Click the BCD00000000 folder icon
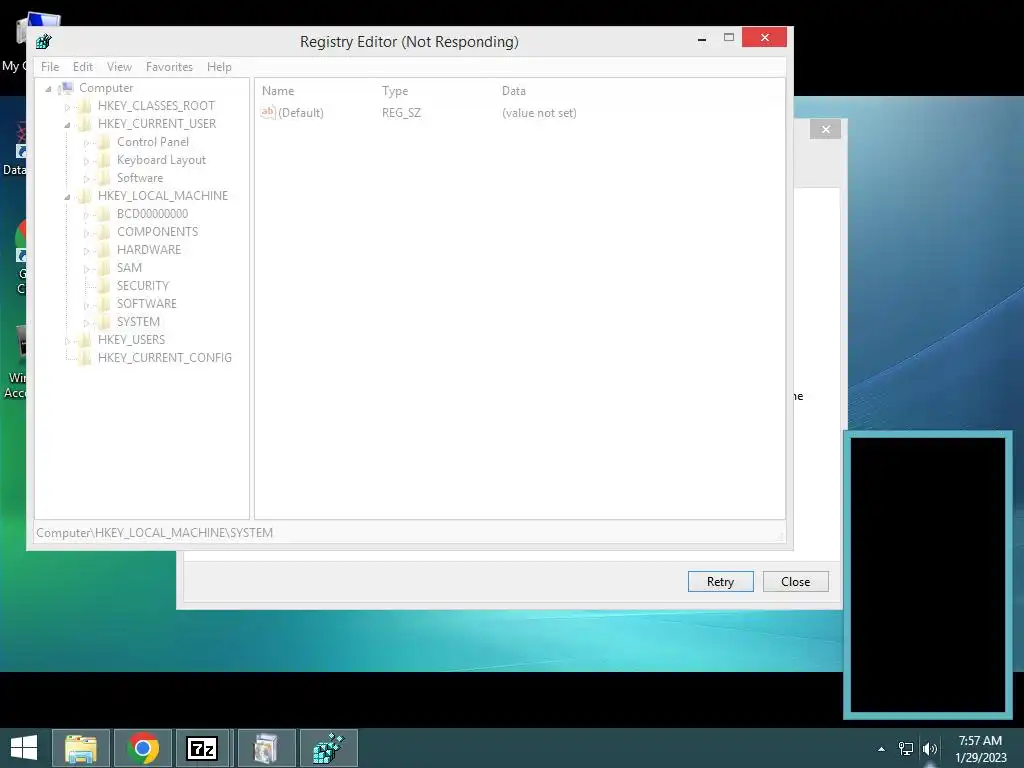The image size is (1024, 768). coord(103,214)
